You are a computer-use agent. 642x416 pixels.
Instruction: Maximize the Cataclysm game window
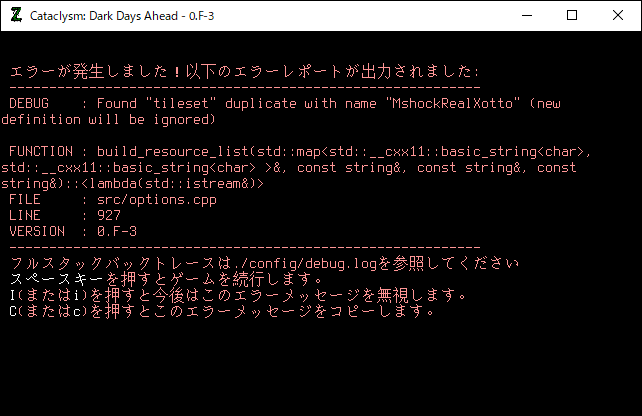click(x=571, y=15)
